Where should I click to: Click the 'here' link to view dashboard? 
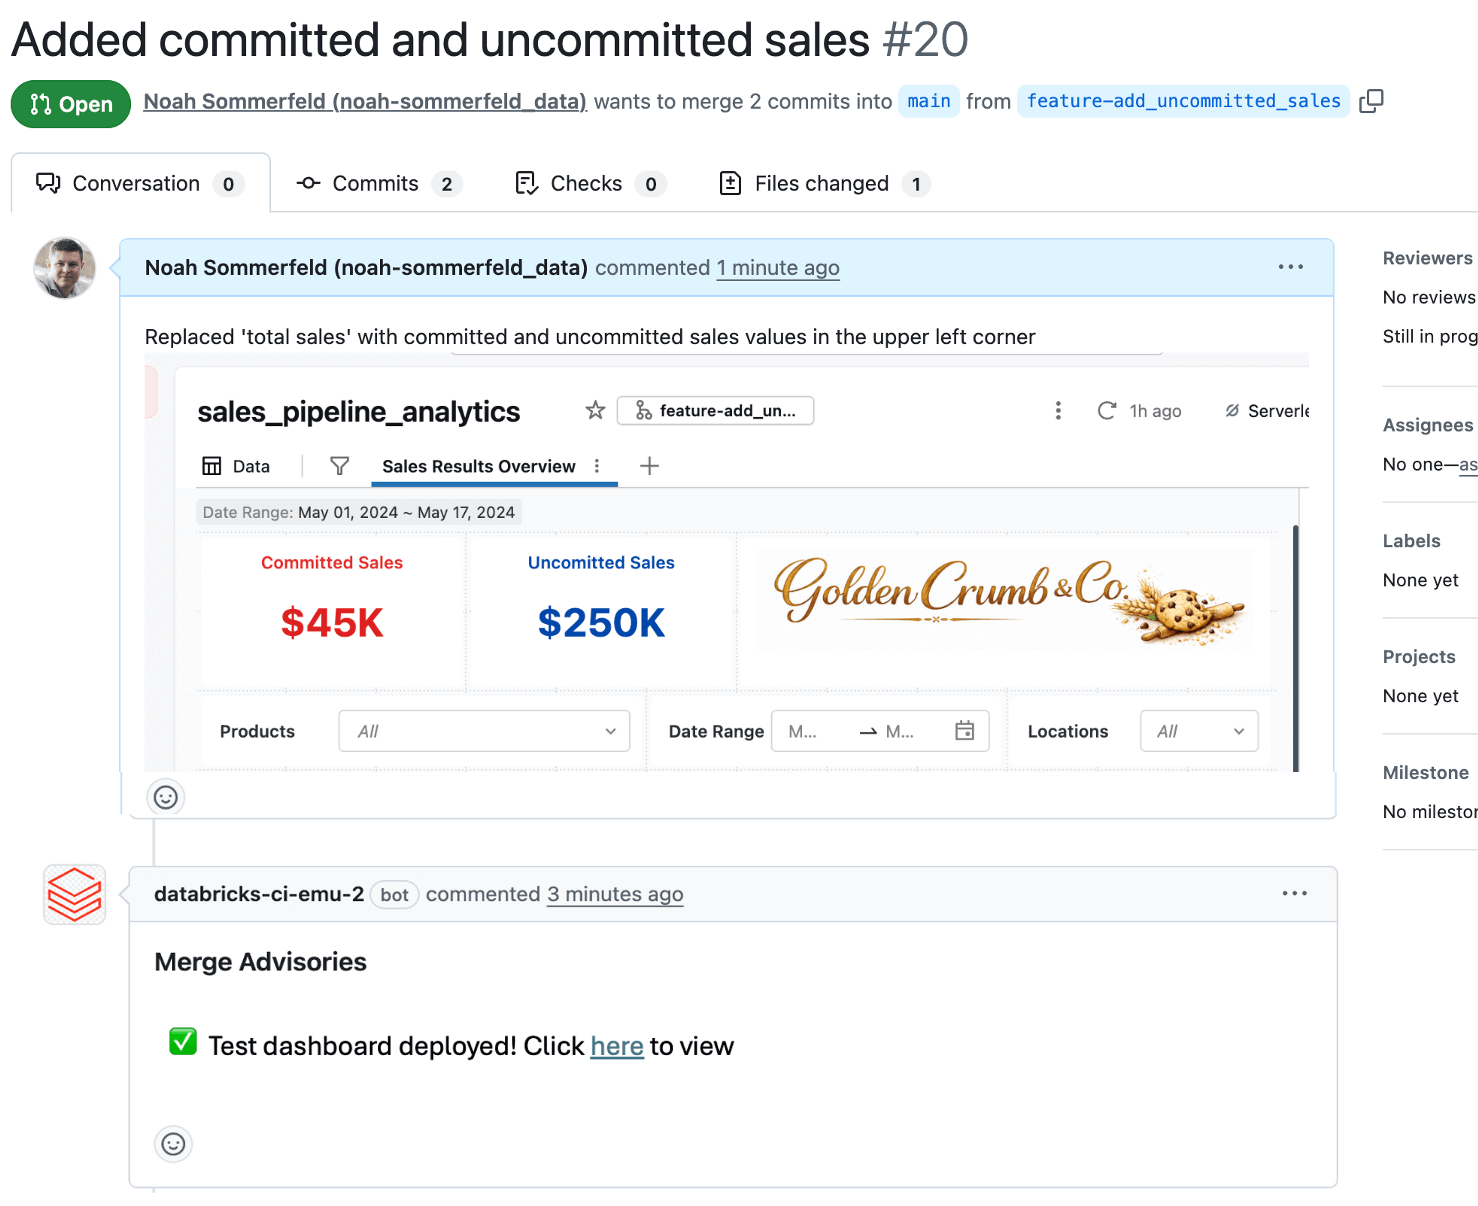tap(616, 1046)
